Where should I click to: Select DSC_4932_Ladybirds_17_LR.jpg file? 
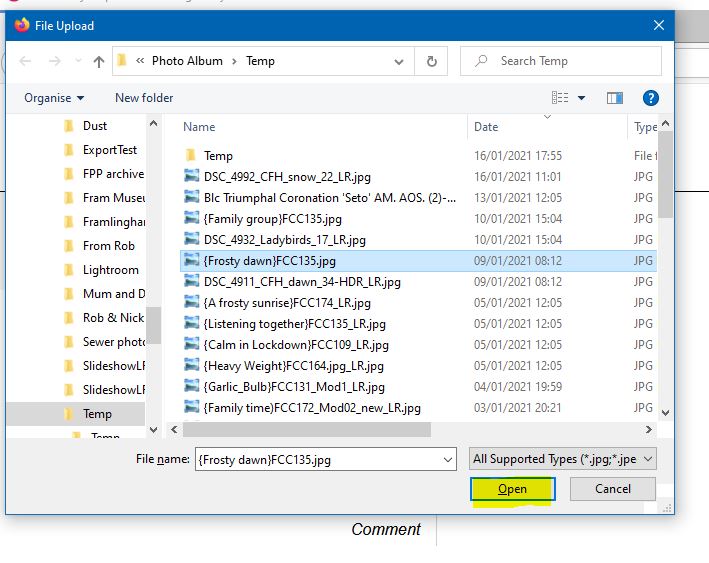(x=284, y=240)
